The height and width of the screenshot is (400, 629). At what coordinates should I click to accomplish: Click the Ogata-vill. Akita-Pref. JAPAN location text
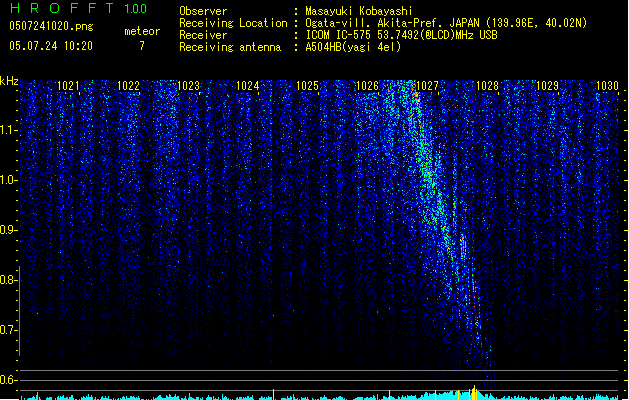pos(446,23)
